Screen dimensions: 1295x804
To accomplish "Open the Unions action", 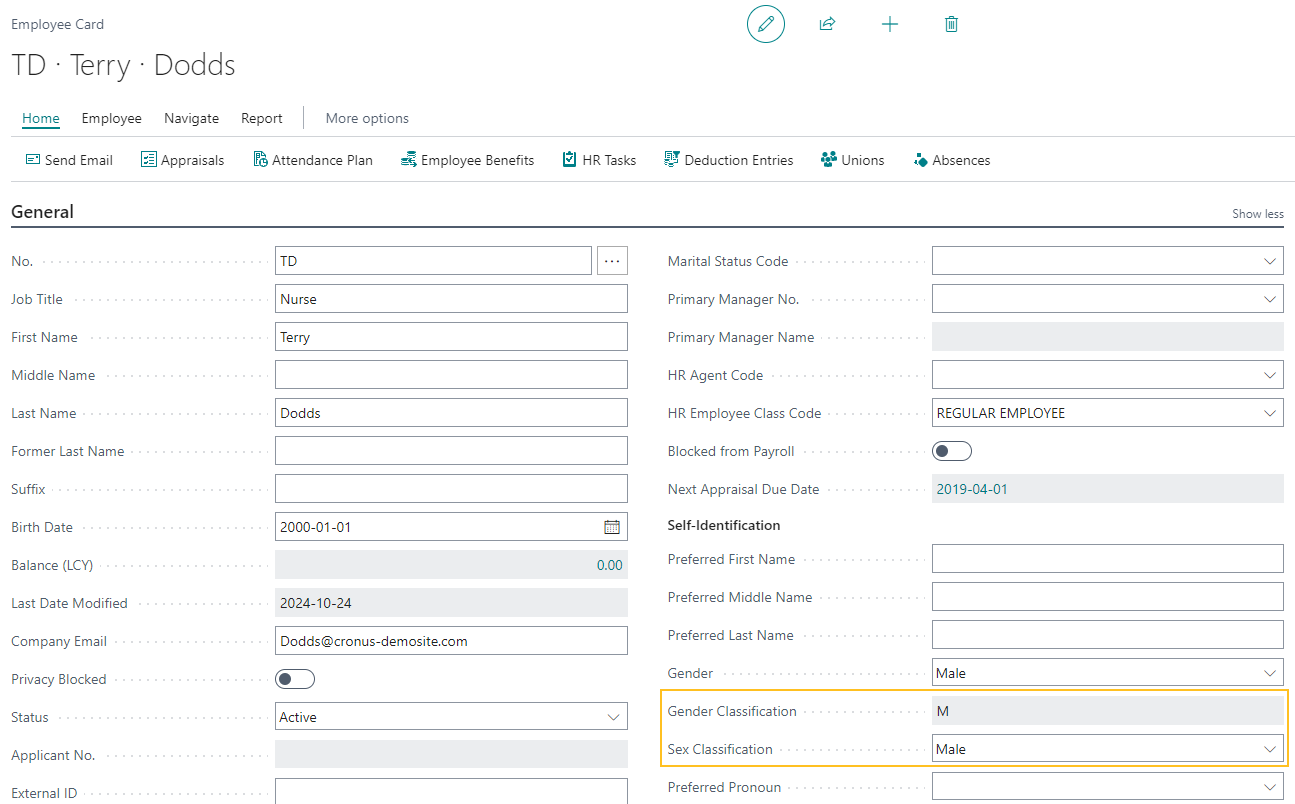I will click(x=852, y=159).
